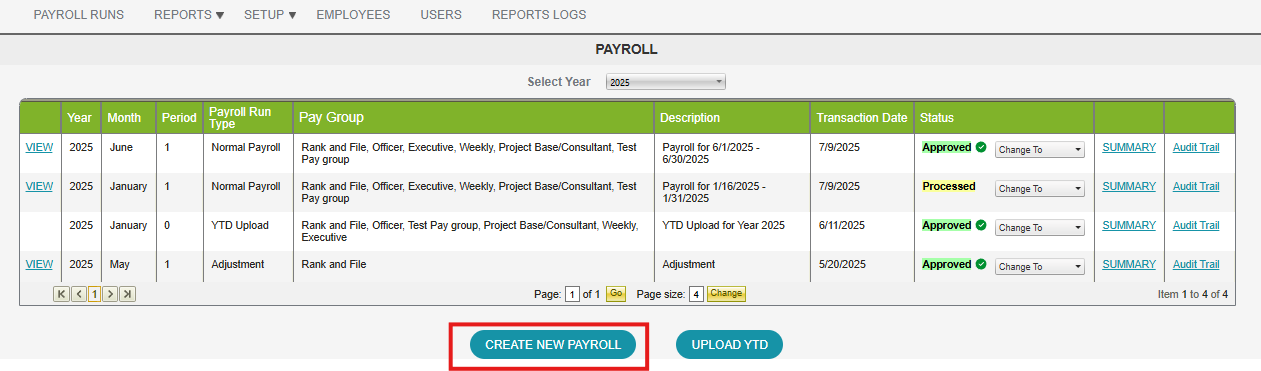Image resolution: width=1261 pixels, height=371 pixels.
Task: Open Summary for June payroll
Action: coord(1129,147)
